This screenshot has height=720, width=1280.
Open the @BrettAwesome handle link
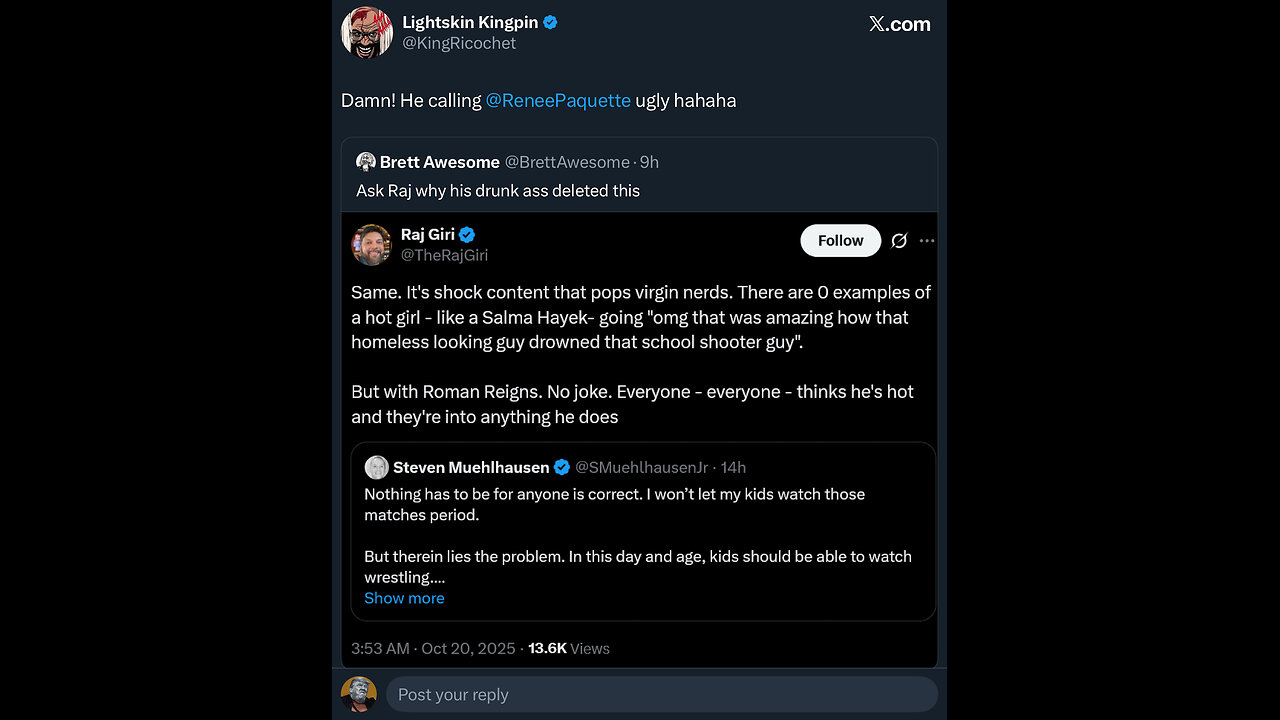point(567,162)
